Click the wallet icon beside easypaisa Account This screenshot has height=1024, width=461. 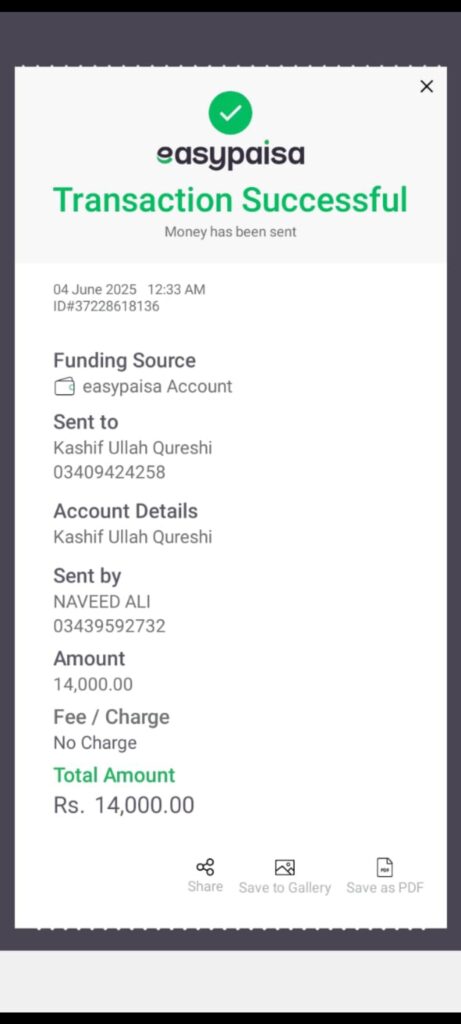[x=64, y=387]
